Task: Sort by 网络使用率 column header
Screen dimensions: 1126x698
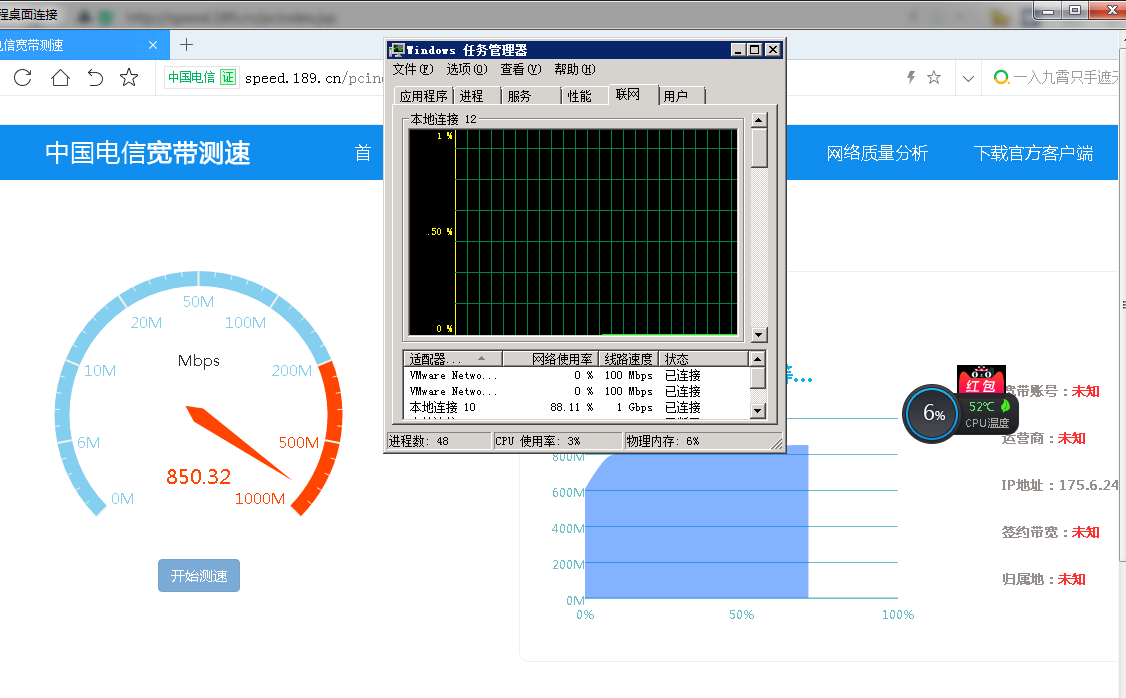Action: pos(551,358)
